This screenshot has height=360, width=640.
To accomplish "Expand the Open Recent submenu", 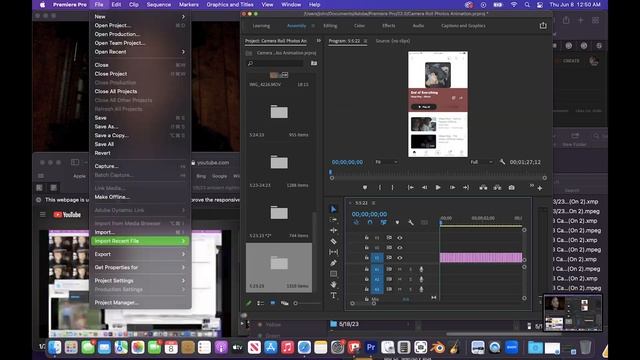I will tap(140, 52).
